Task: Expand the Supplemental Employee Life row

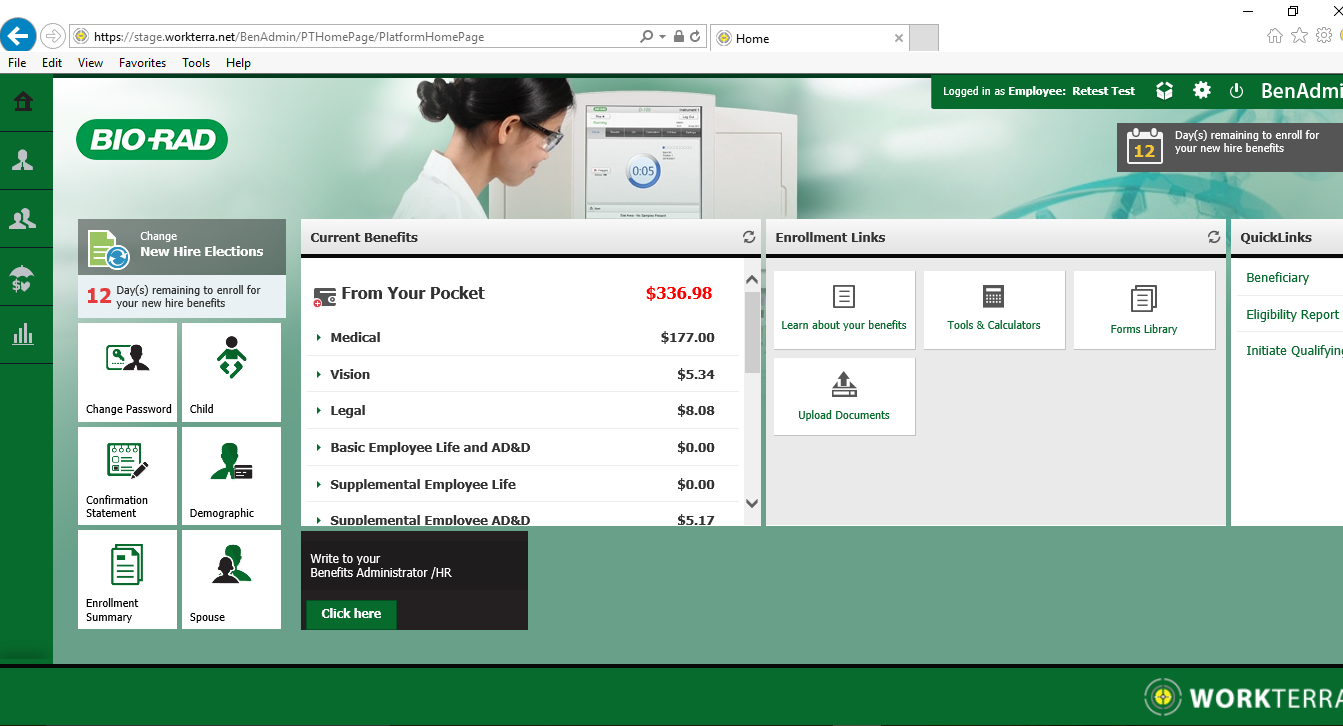Action: 423,485
